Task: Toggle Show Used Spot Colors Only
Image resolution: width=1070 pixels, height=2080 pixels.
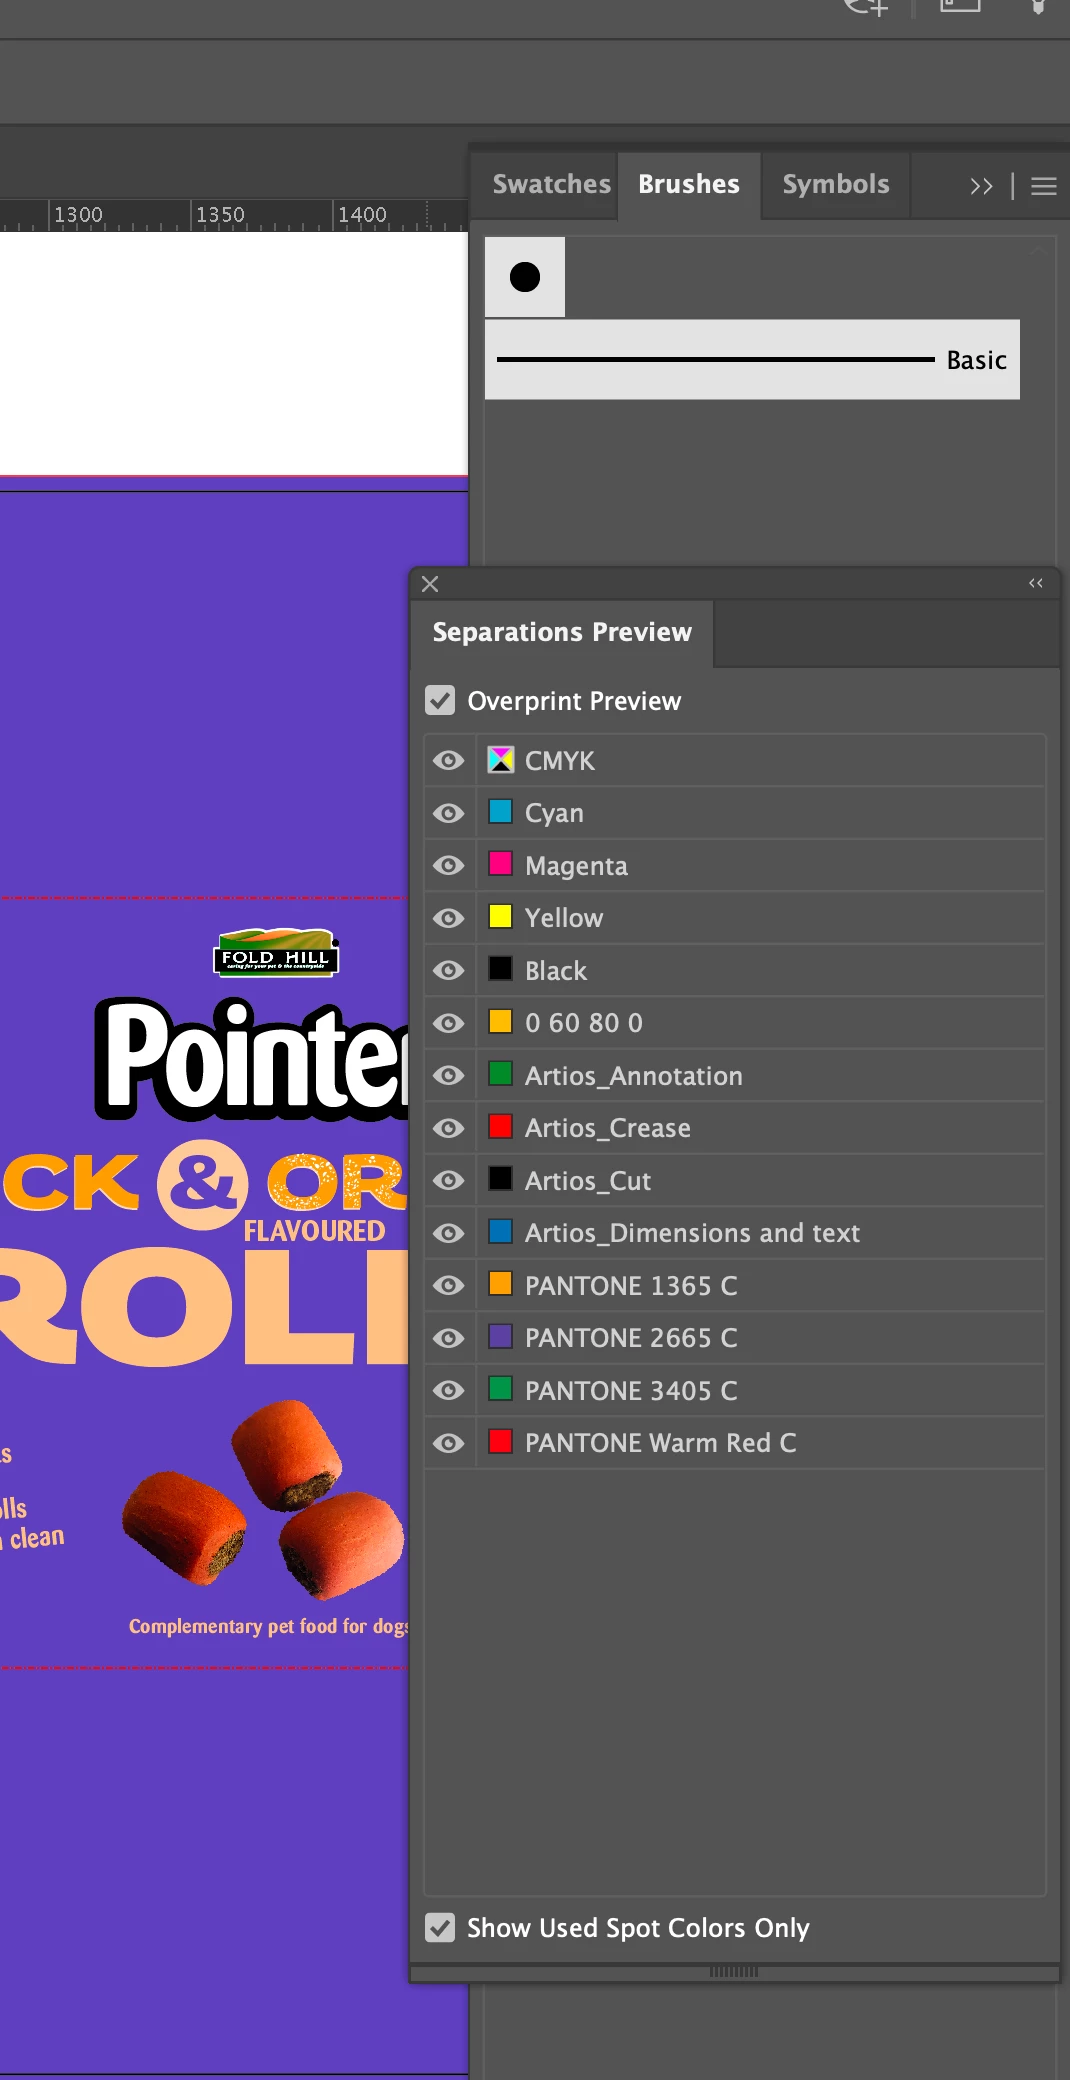Action: 440,1928
